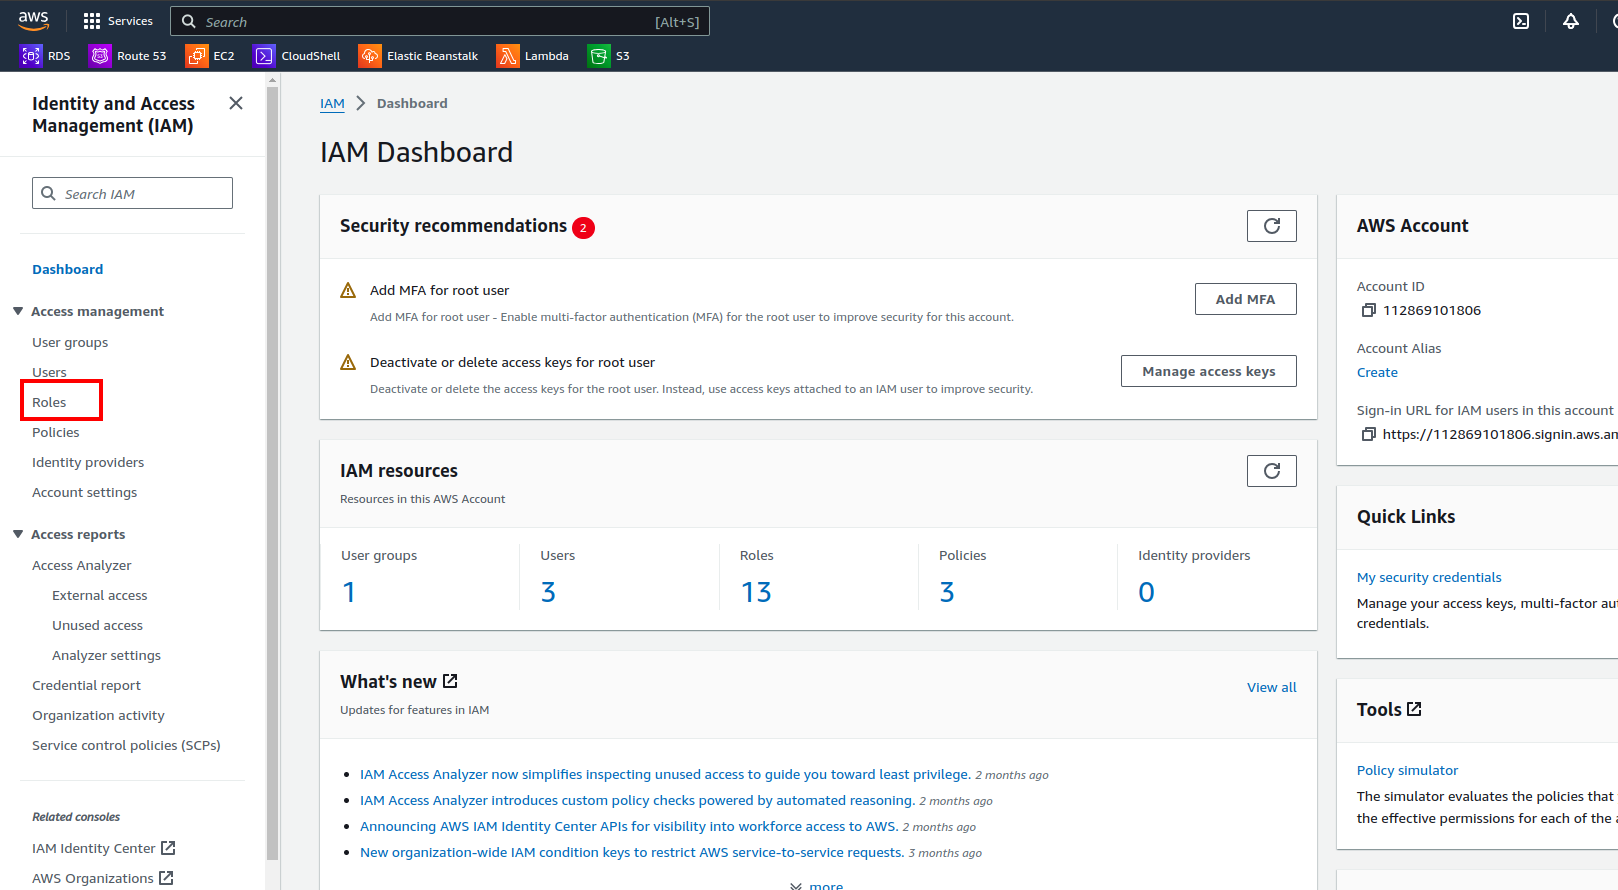This screenshot has height=890, width=1618.
Task: Copy the sign-in URL for IAM users
Action: [x=1369, y=434]
